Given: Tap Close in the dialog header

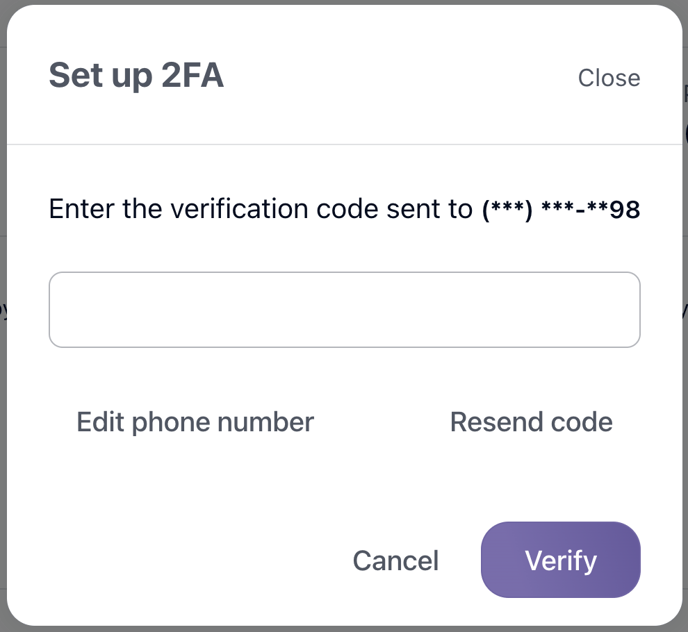Looking at the screenshot, I should (608, 78).
